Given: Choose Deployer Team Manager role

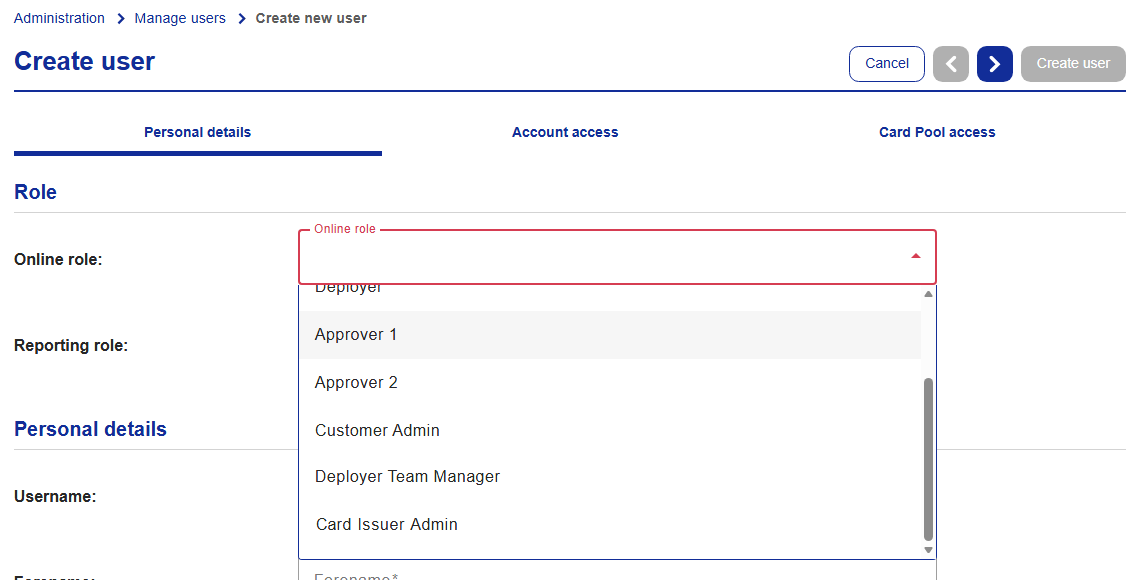Looking at the screenshot, I should pos(610,477).
